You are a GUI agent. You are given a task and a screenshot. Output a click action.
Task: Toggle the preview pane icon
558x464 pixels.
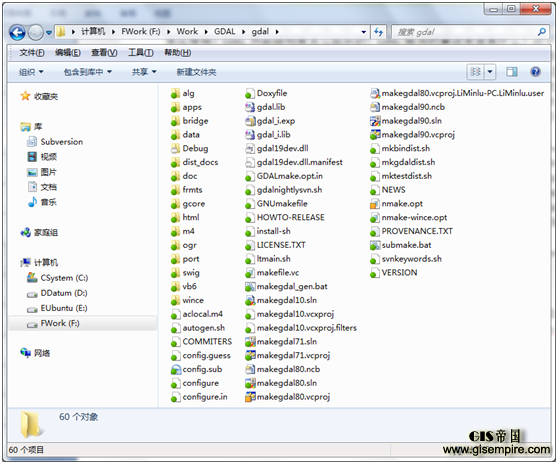click(x=512, y=72)
